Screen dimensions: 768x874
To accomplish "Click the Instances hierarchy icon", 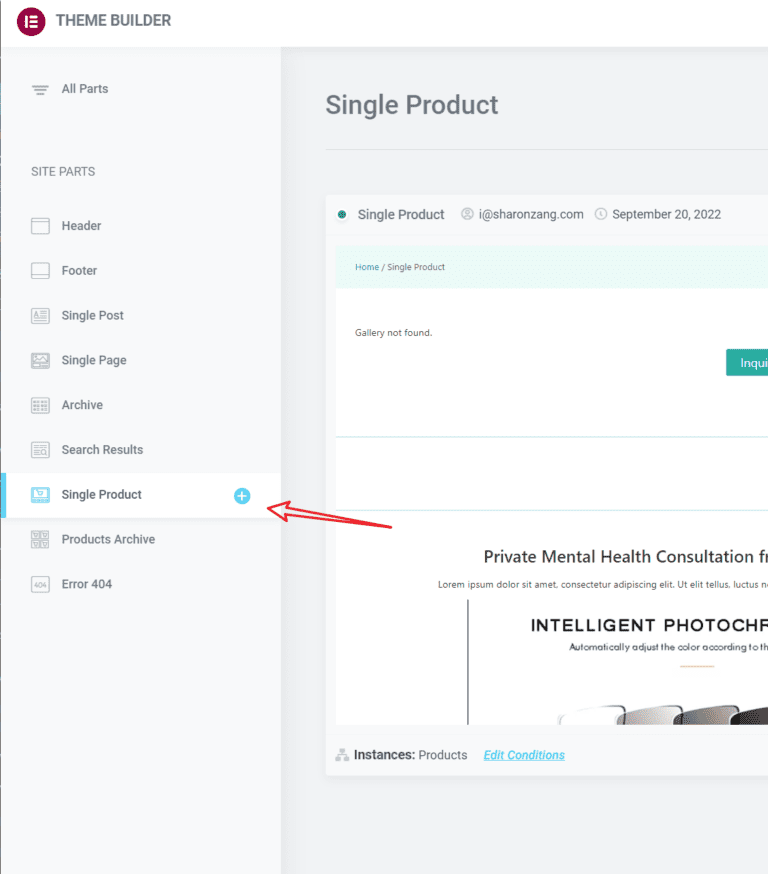I will click(x=342, y=755).
